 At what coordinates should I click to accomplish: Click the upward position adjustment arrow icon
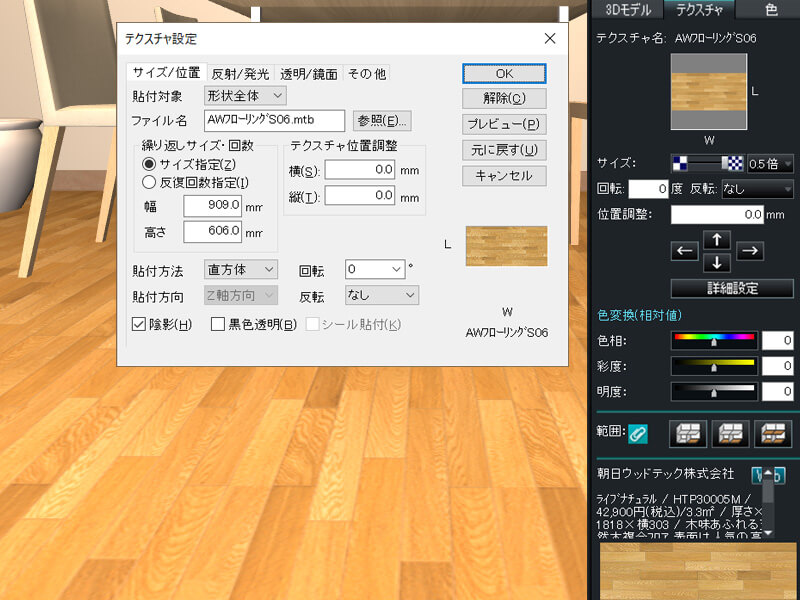pyautogui.click(x=716, y=240)
